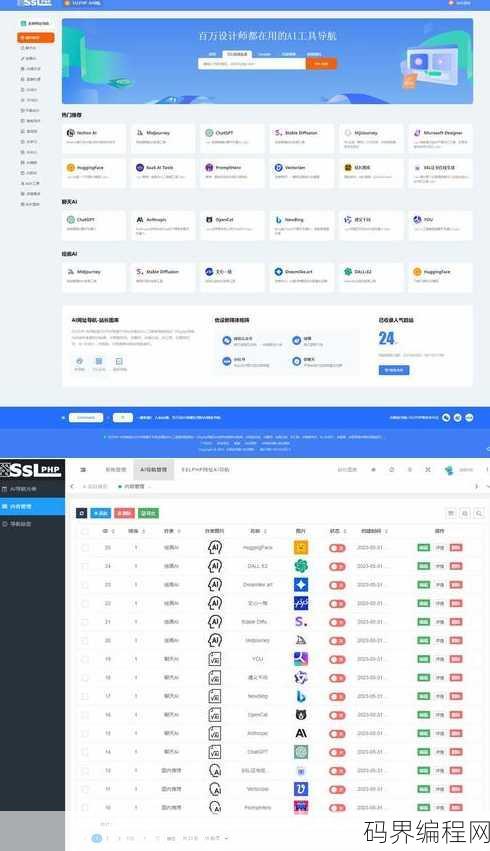This screenshot has height=851, width=490.
Task: Sort the table by ID column arrows
Action: [113, 531]
